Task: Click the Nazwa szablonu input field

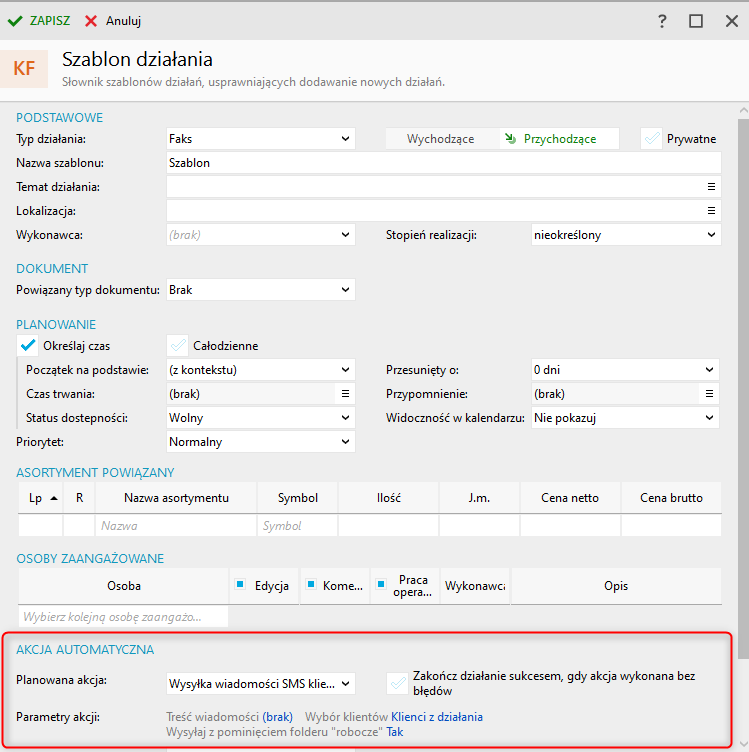Action: tap(443, 163)
